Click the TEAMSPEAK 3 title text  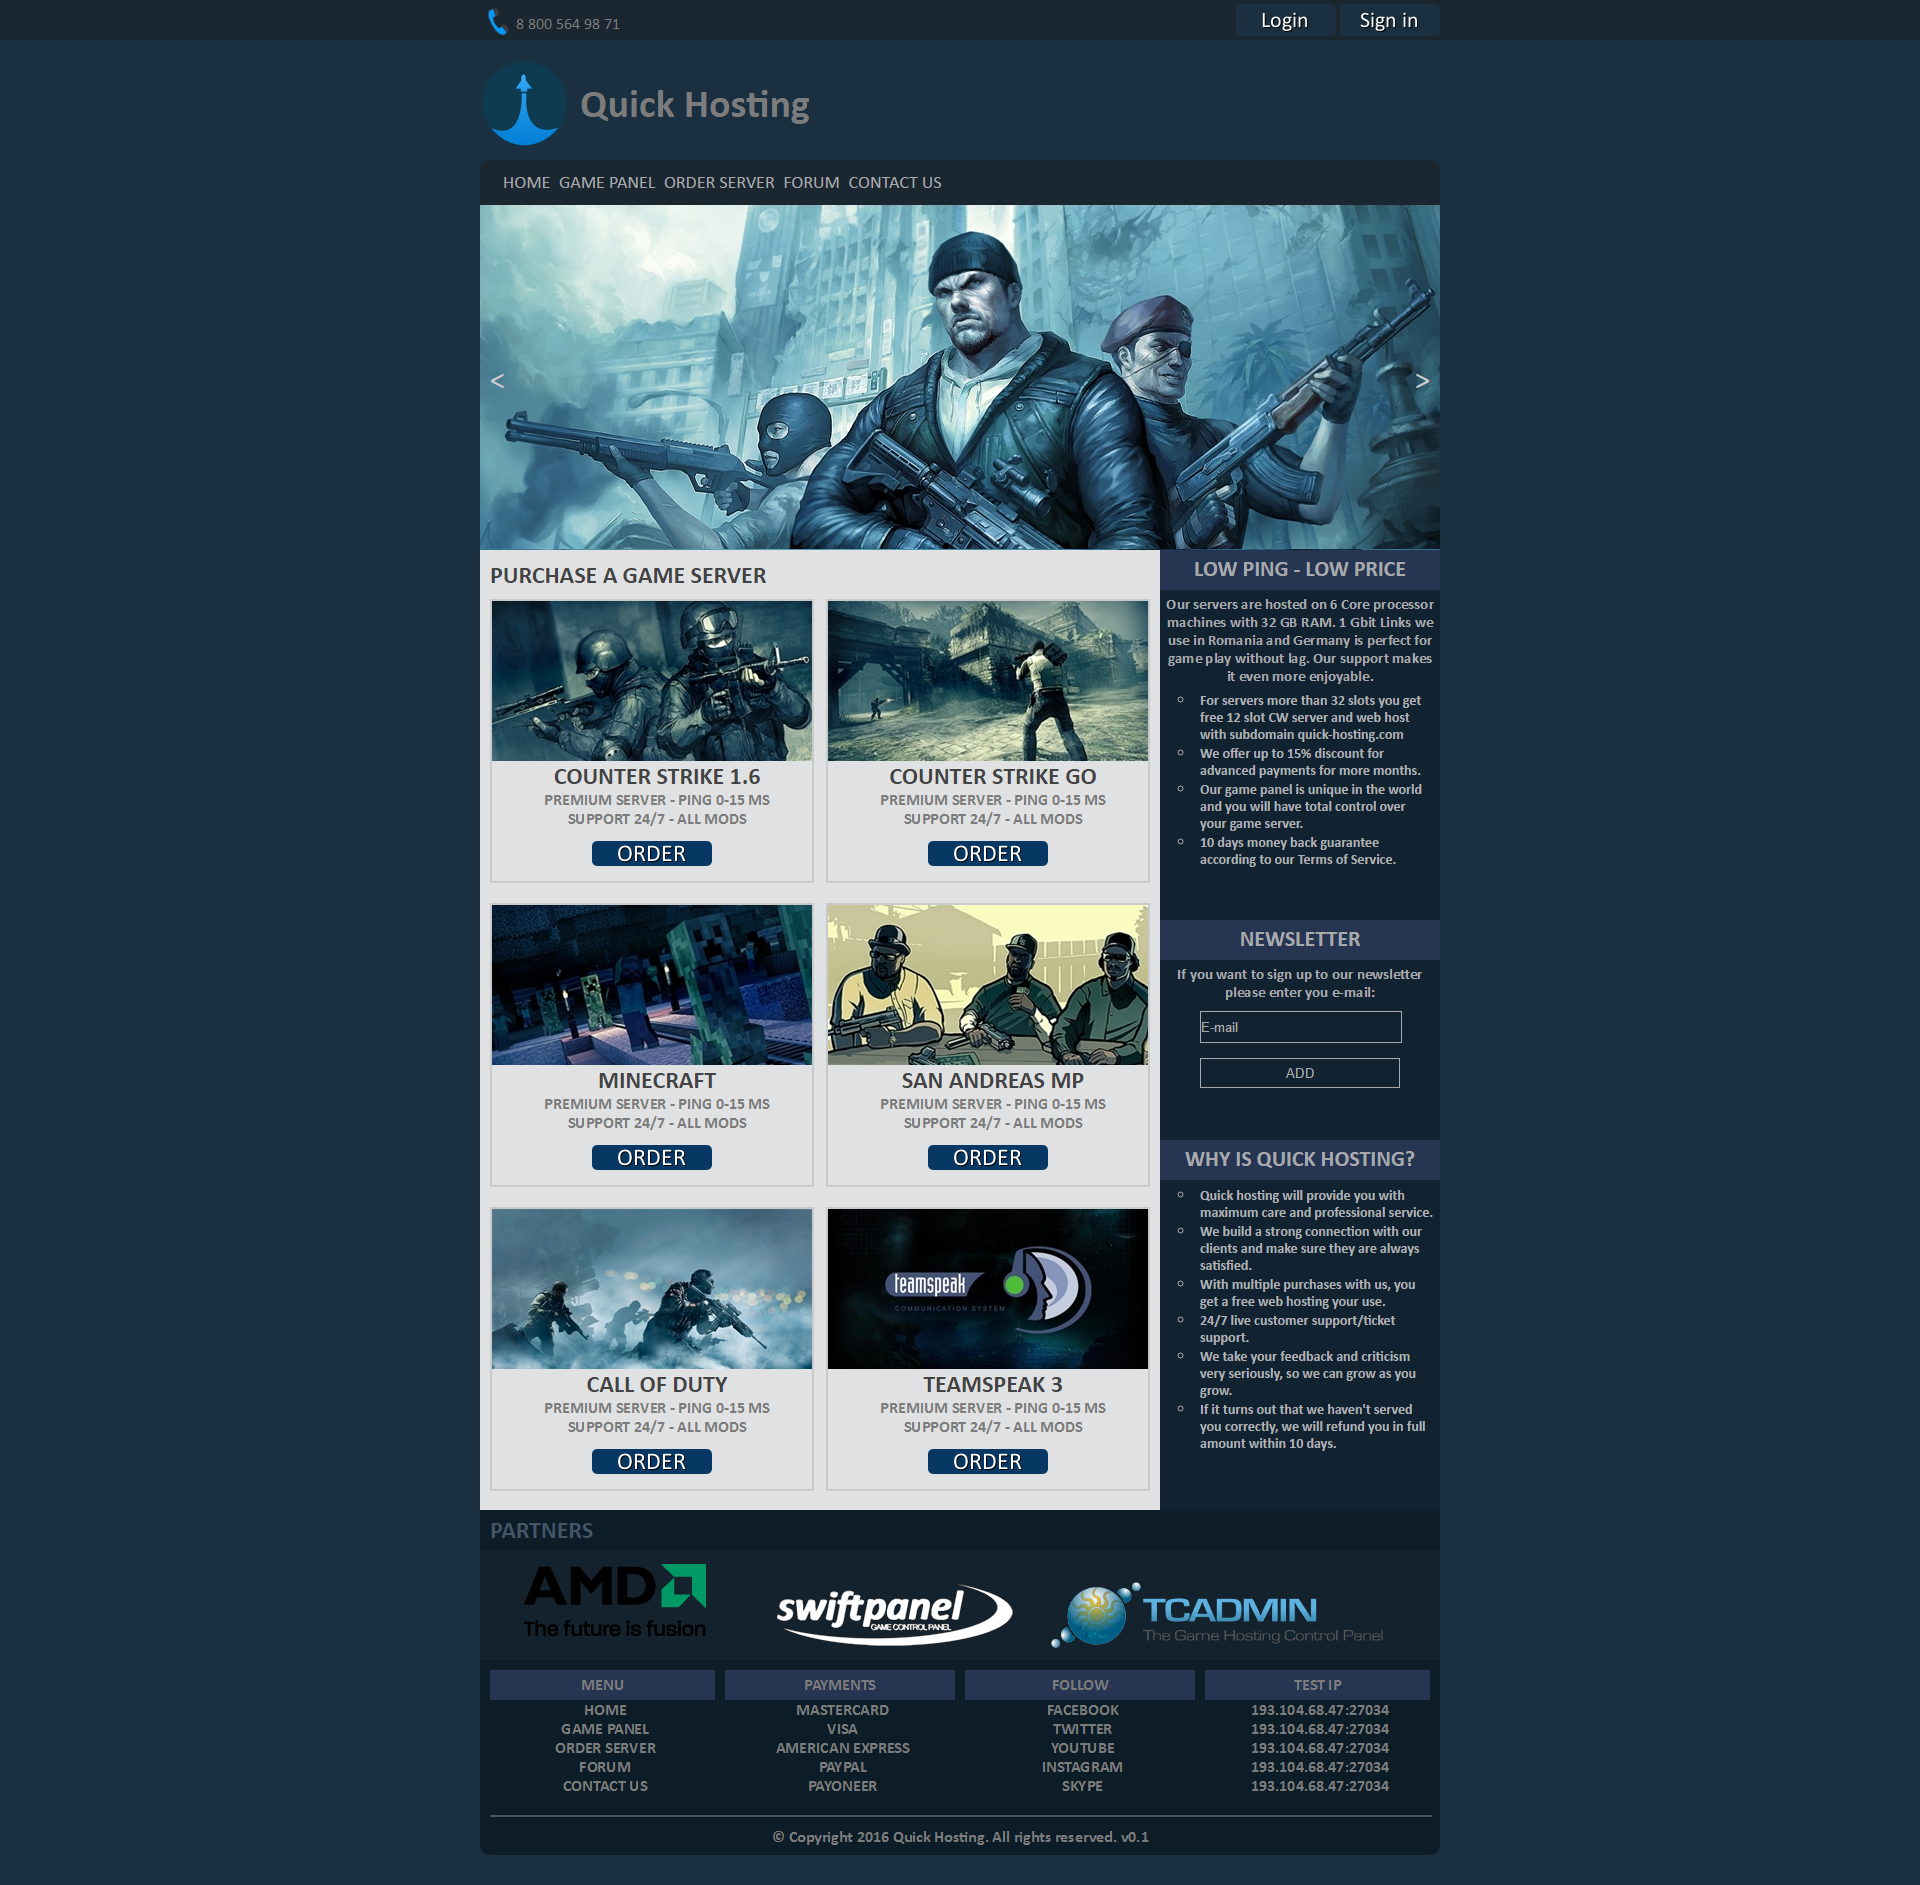pyautogui.click(x=993, y=1385)
